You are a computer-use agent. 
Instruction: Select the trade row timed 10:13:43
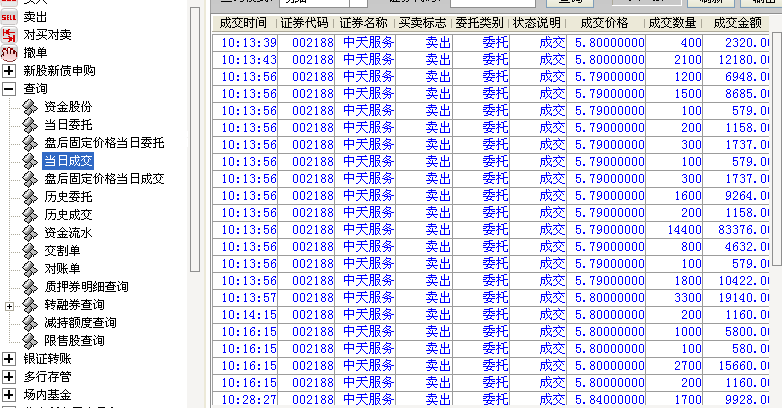point(491,60)
